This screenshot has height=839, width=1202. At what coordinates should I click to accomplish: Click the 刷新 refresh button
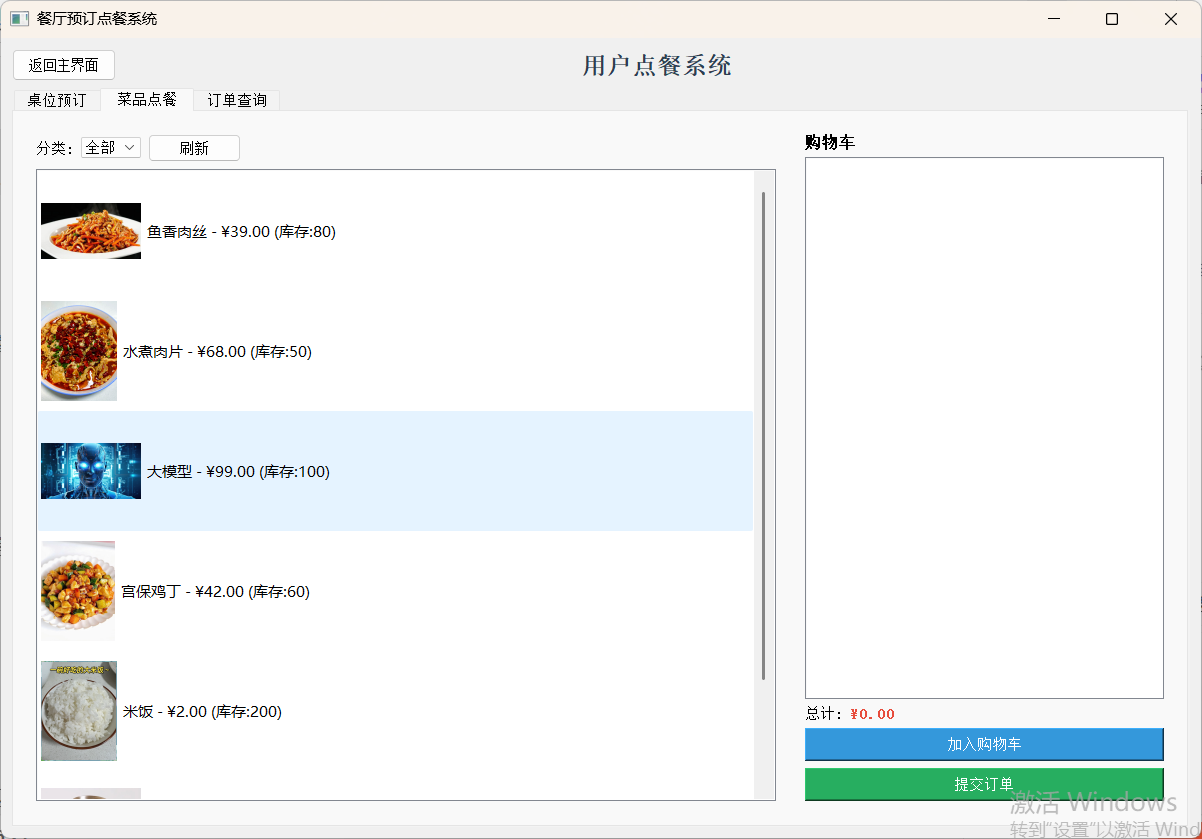click(x=193, y=147)
